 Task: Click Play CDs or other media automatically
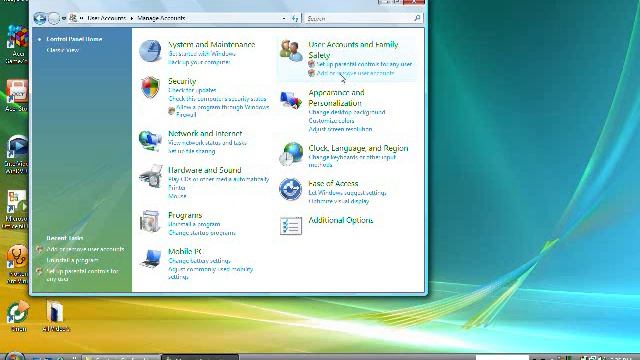(x=219, y=179)
